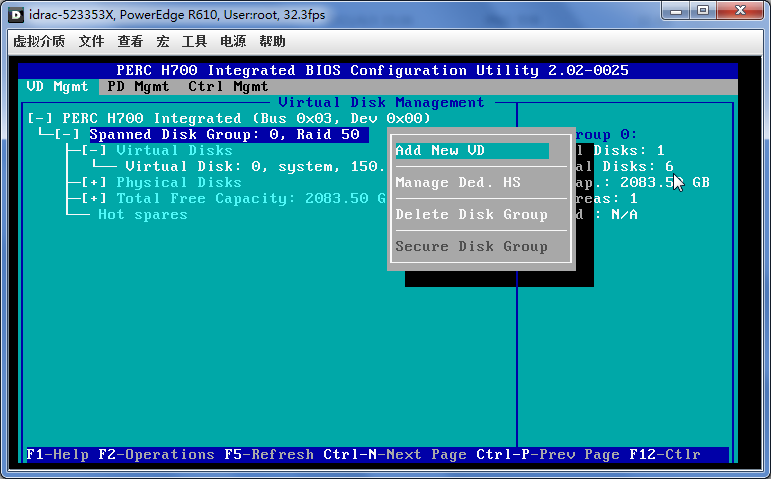The image size is (771, 479).
Task: Collapse the Virtual Disks node
Action: tap(94, 150)
